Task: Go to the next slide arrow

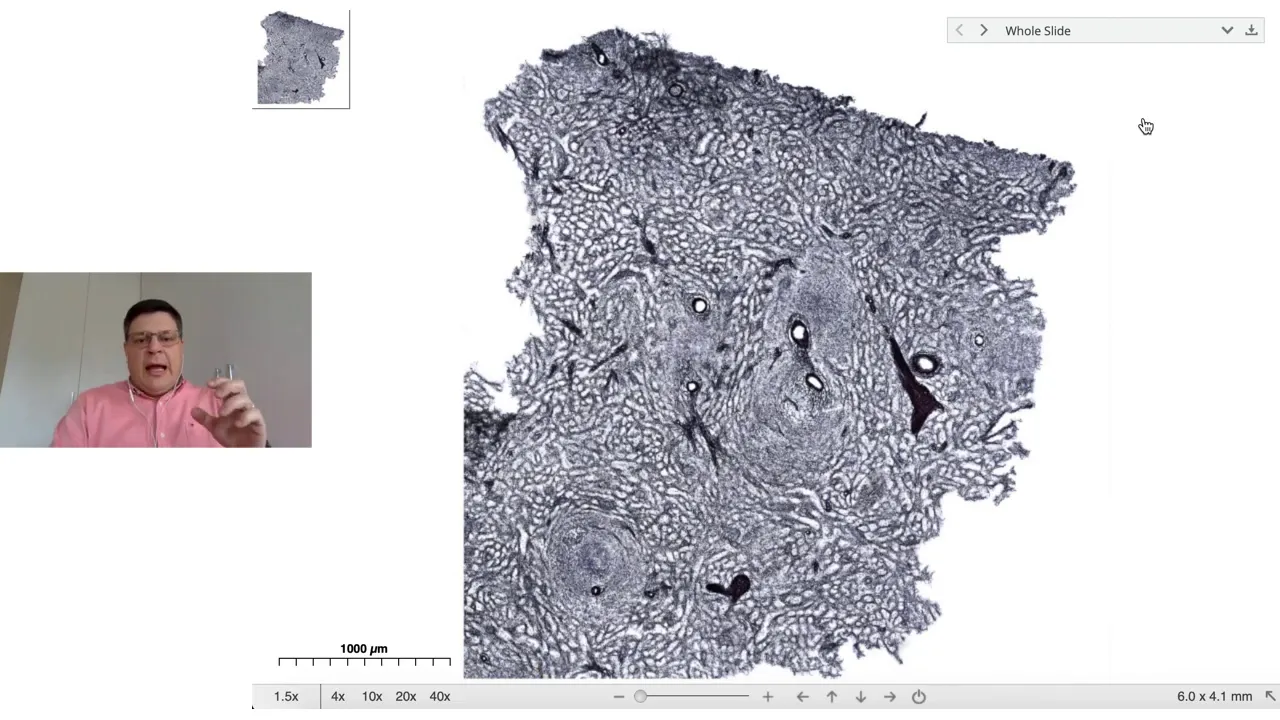Action: tap(984, 31)
